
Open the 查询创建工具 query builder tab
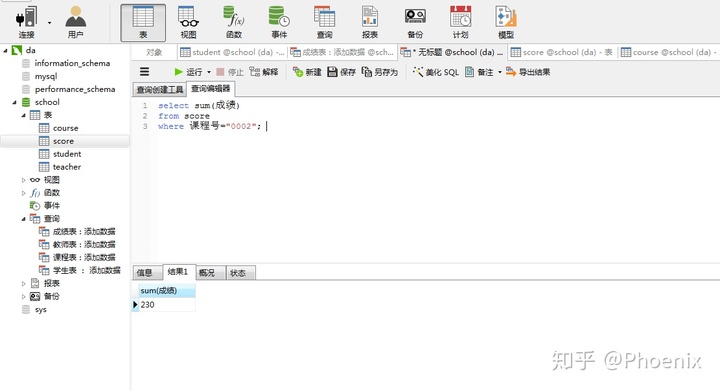click(159, 89)
